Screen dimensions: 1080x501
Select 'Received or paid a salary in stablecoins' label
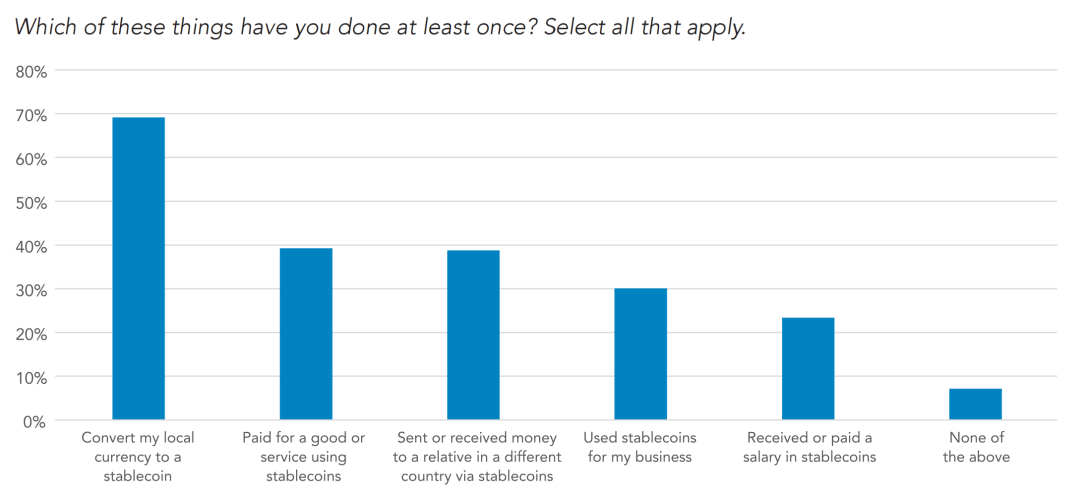[x=809, y=447]
